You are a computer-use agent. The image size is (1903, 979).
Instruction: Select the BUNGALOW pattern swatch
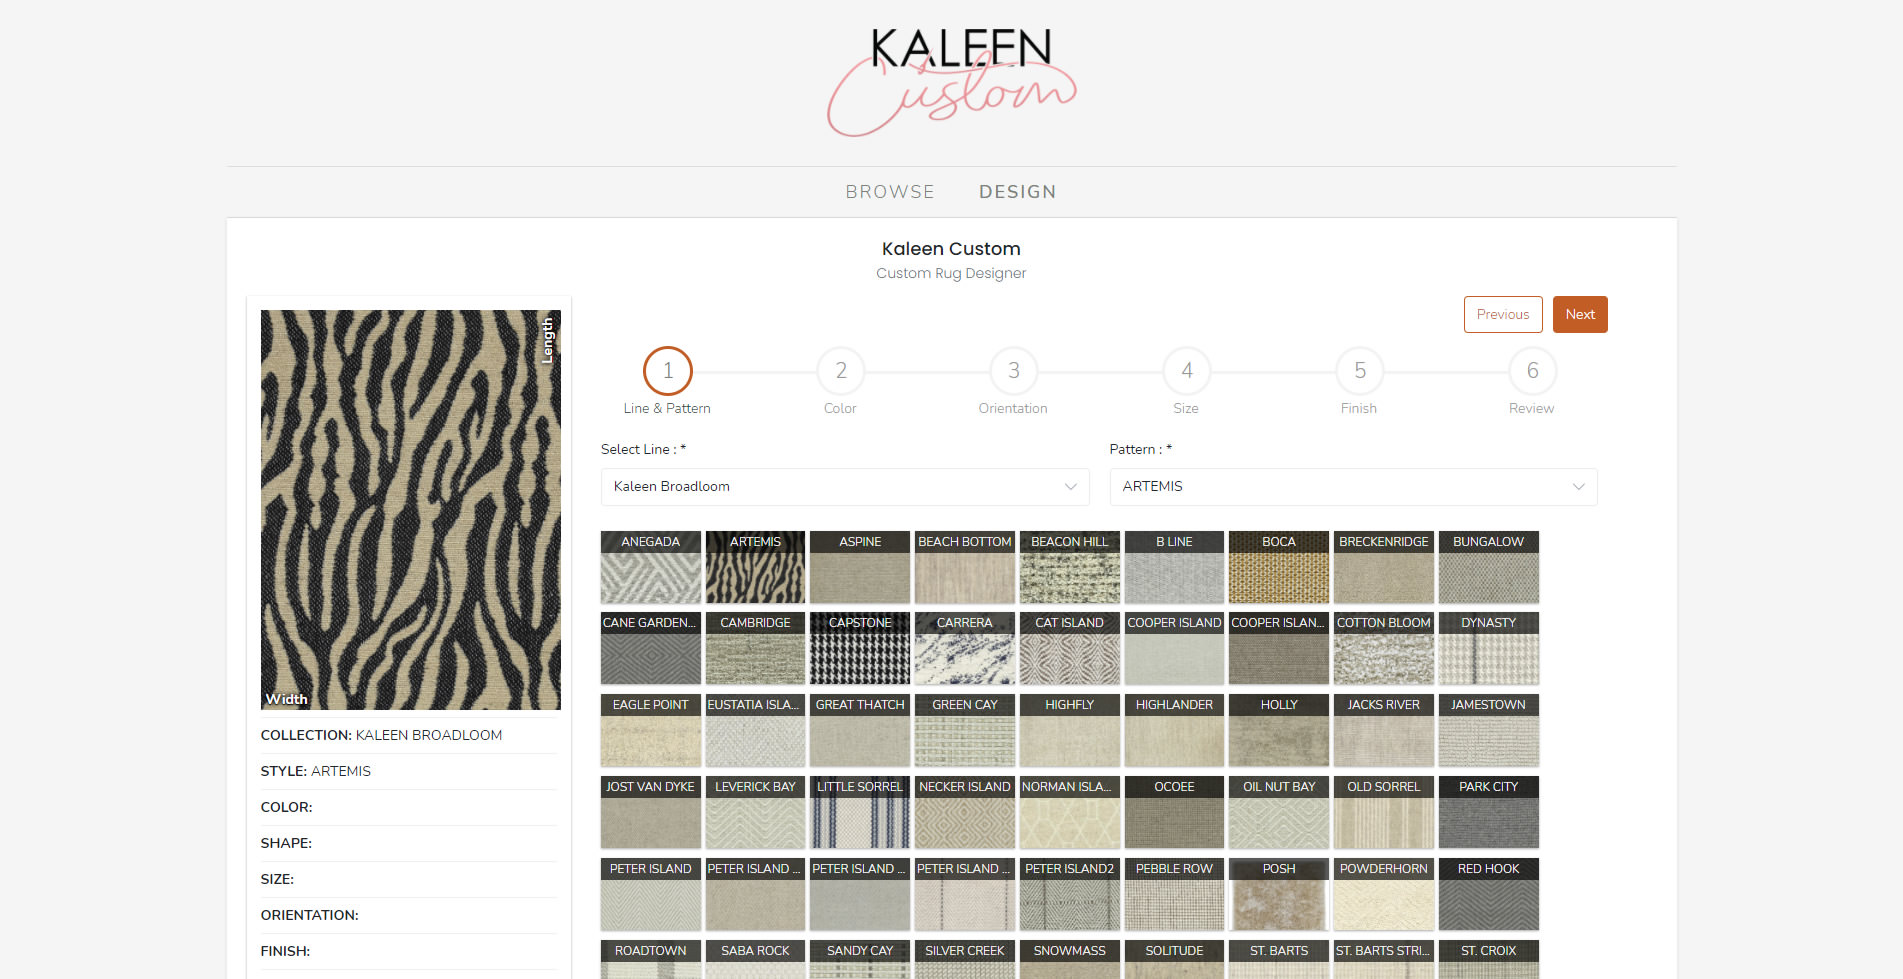pyautogui.click(x=1489, y=567)
